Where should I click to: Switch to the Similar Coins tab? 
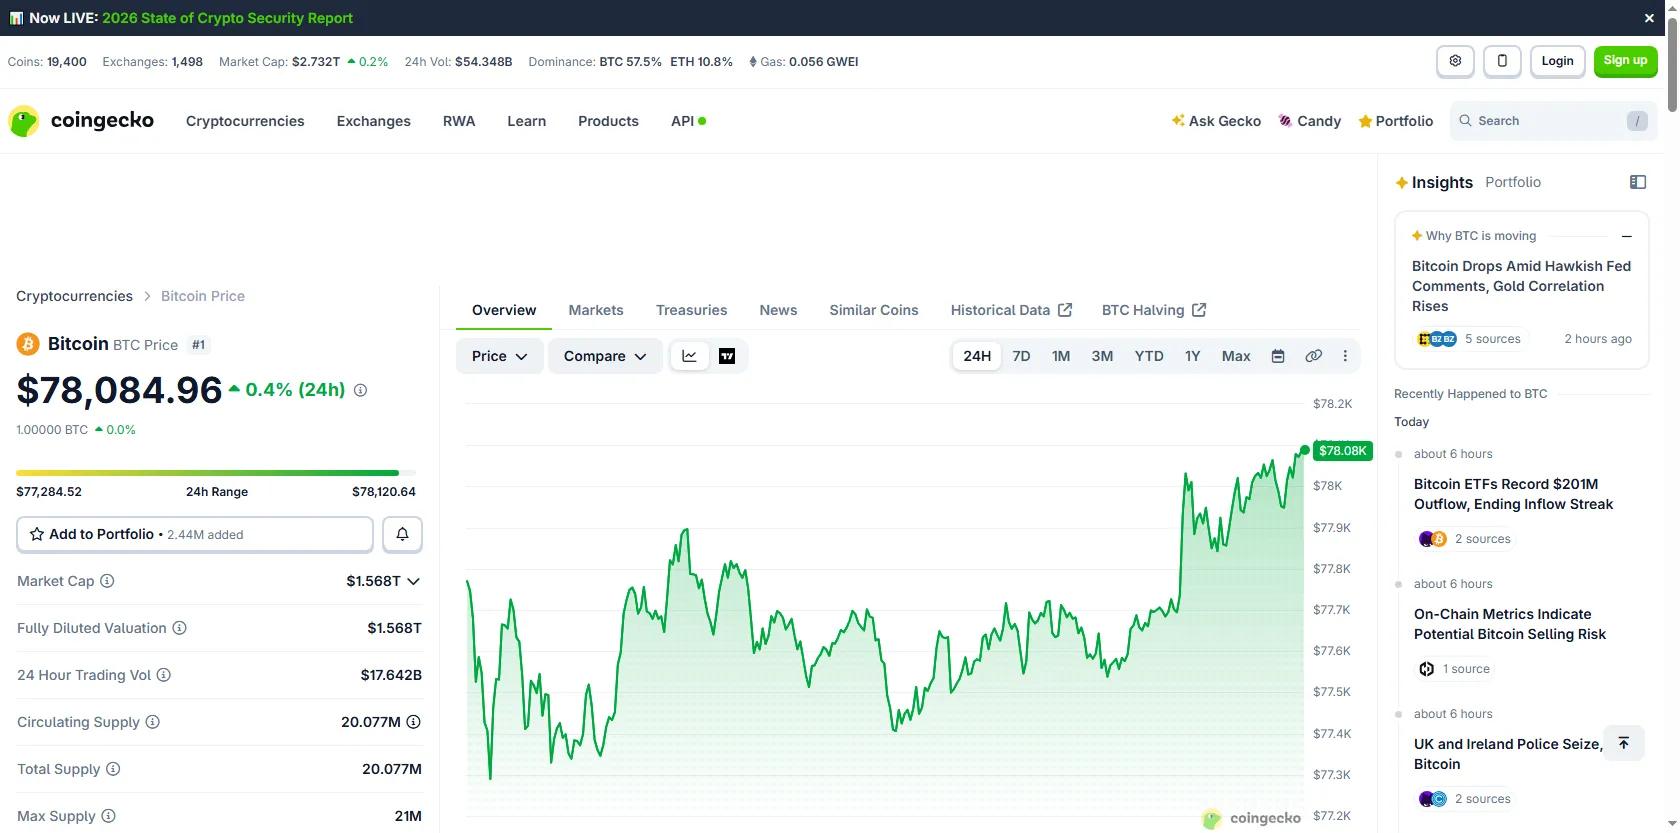point(874,310)
